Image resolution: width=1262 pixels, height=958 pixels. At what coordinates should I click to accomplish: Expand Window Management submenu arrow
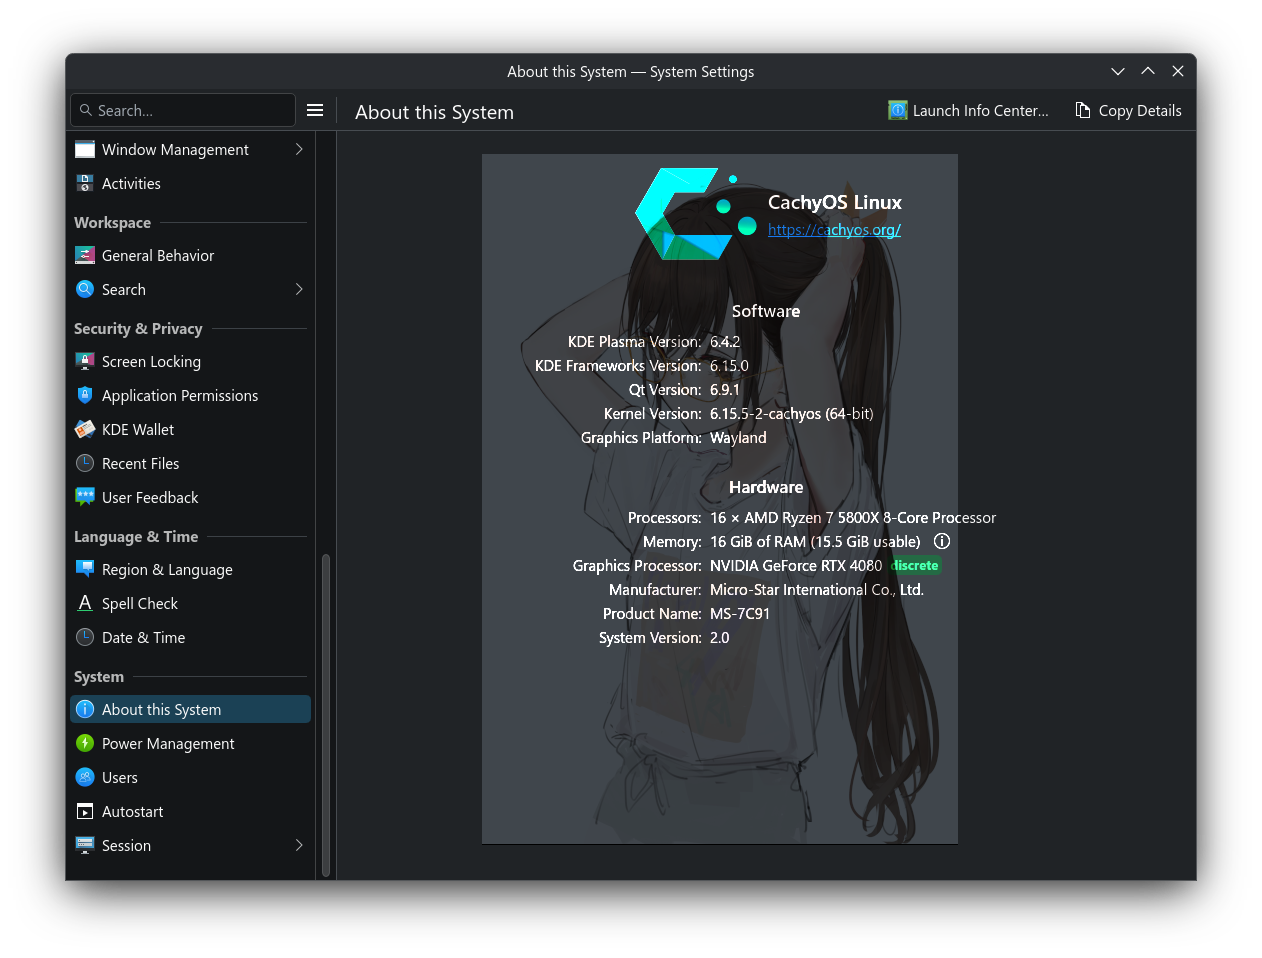pyautogui.click(x=299, y=149)
